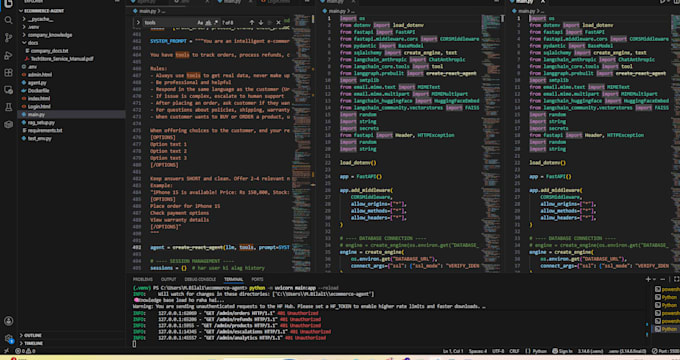Image resolution: width=680 pixels, height=360 pixels.
Task: Click Port: 5500 Live Server status
Action: pyautogui.click(x=665, y=351)
